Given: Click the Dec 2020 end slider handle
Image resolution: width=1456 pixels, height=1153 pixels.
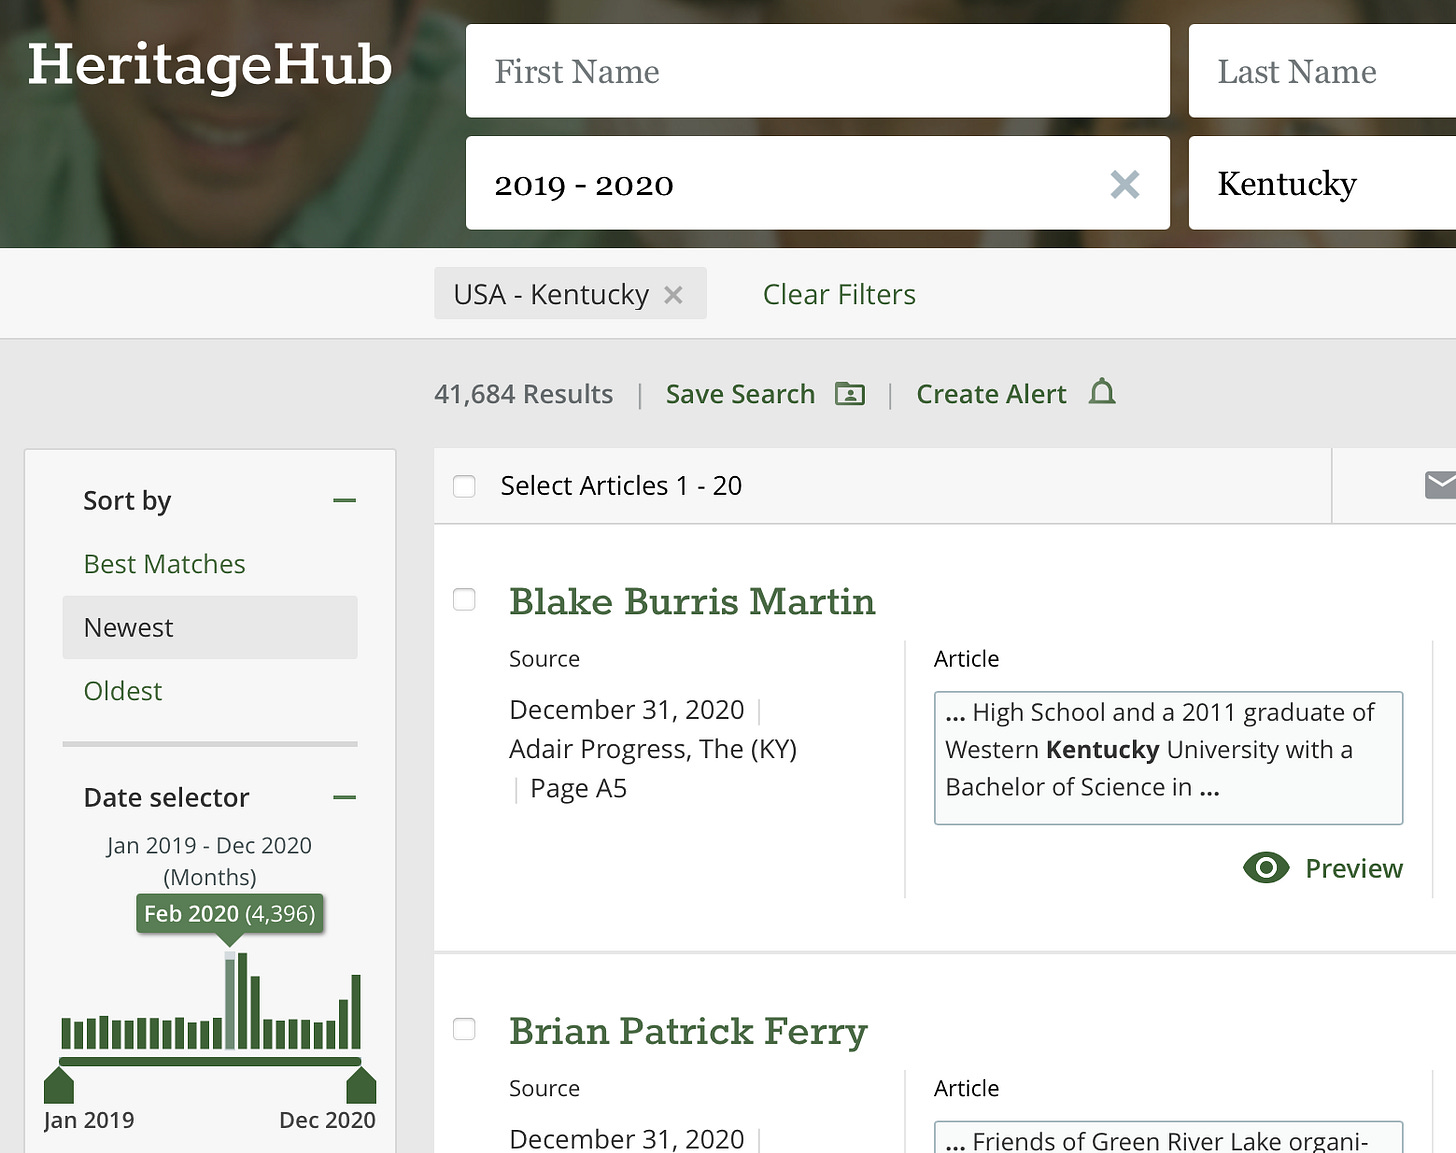Looking at the screenshot, I should [x=361, y=1085].
